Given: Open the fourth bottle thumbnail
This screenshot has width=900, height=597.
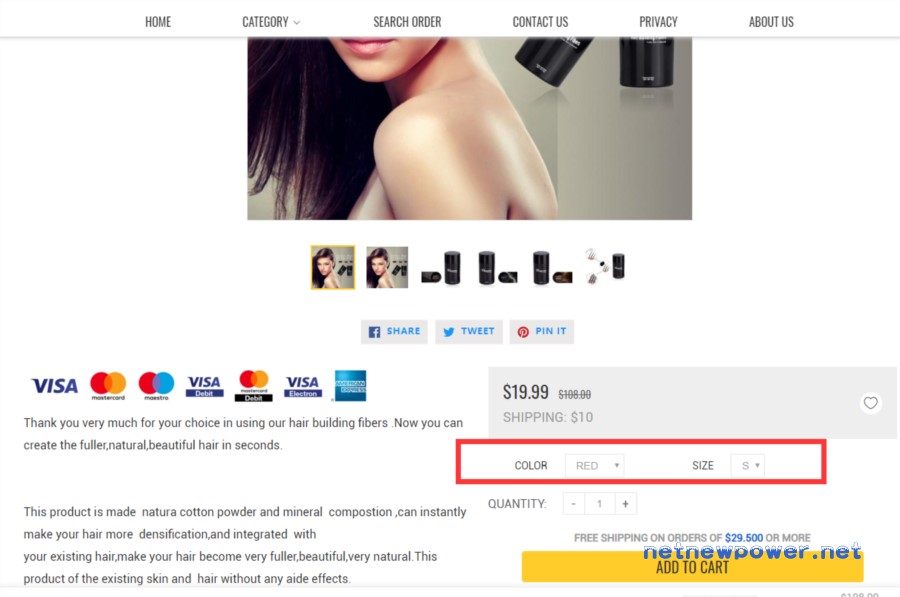Looking at the screenshot, I should tap(497, 268).
